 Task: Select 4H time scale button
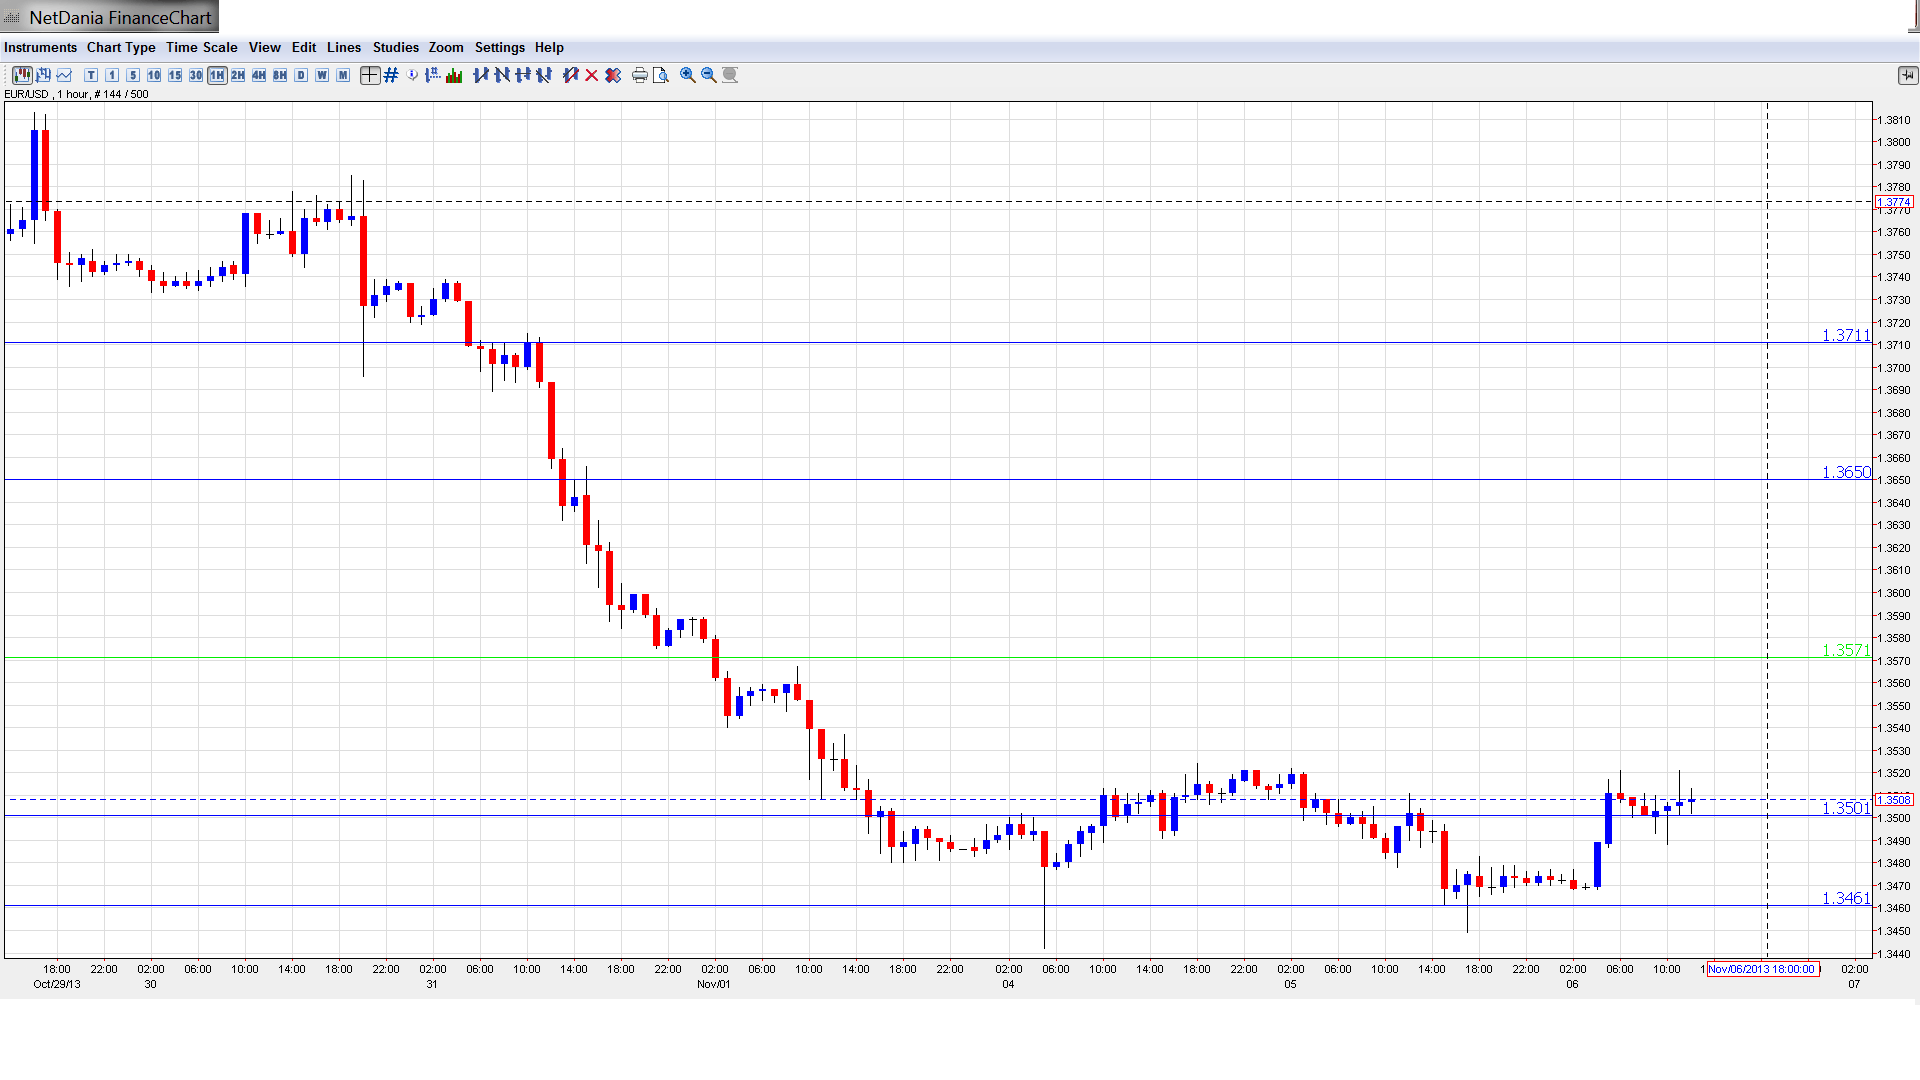point(259,75)
